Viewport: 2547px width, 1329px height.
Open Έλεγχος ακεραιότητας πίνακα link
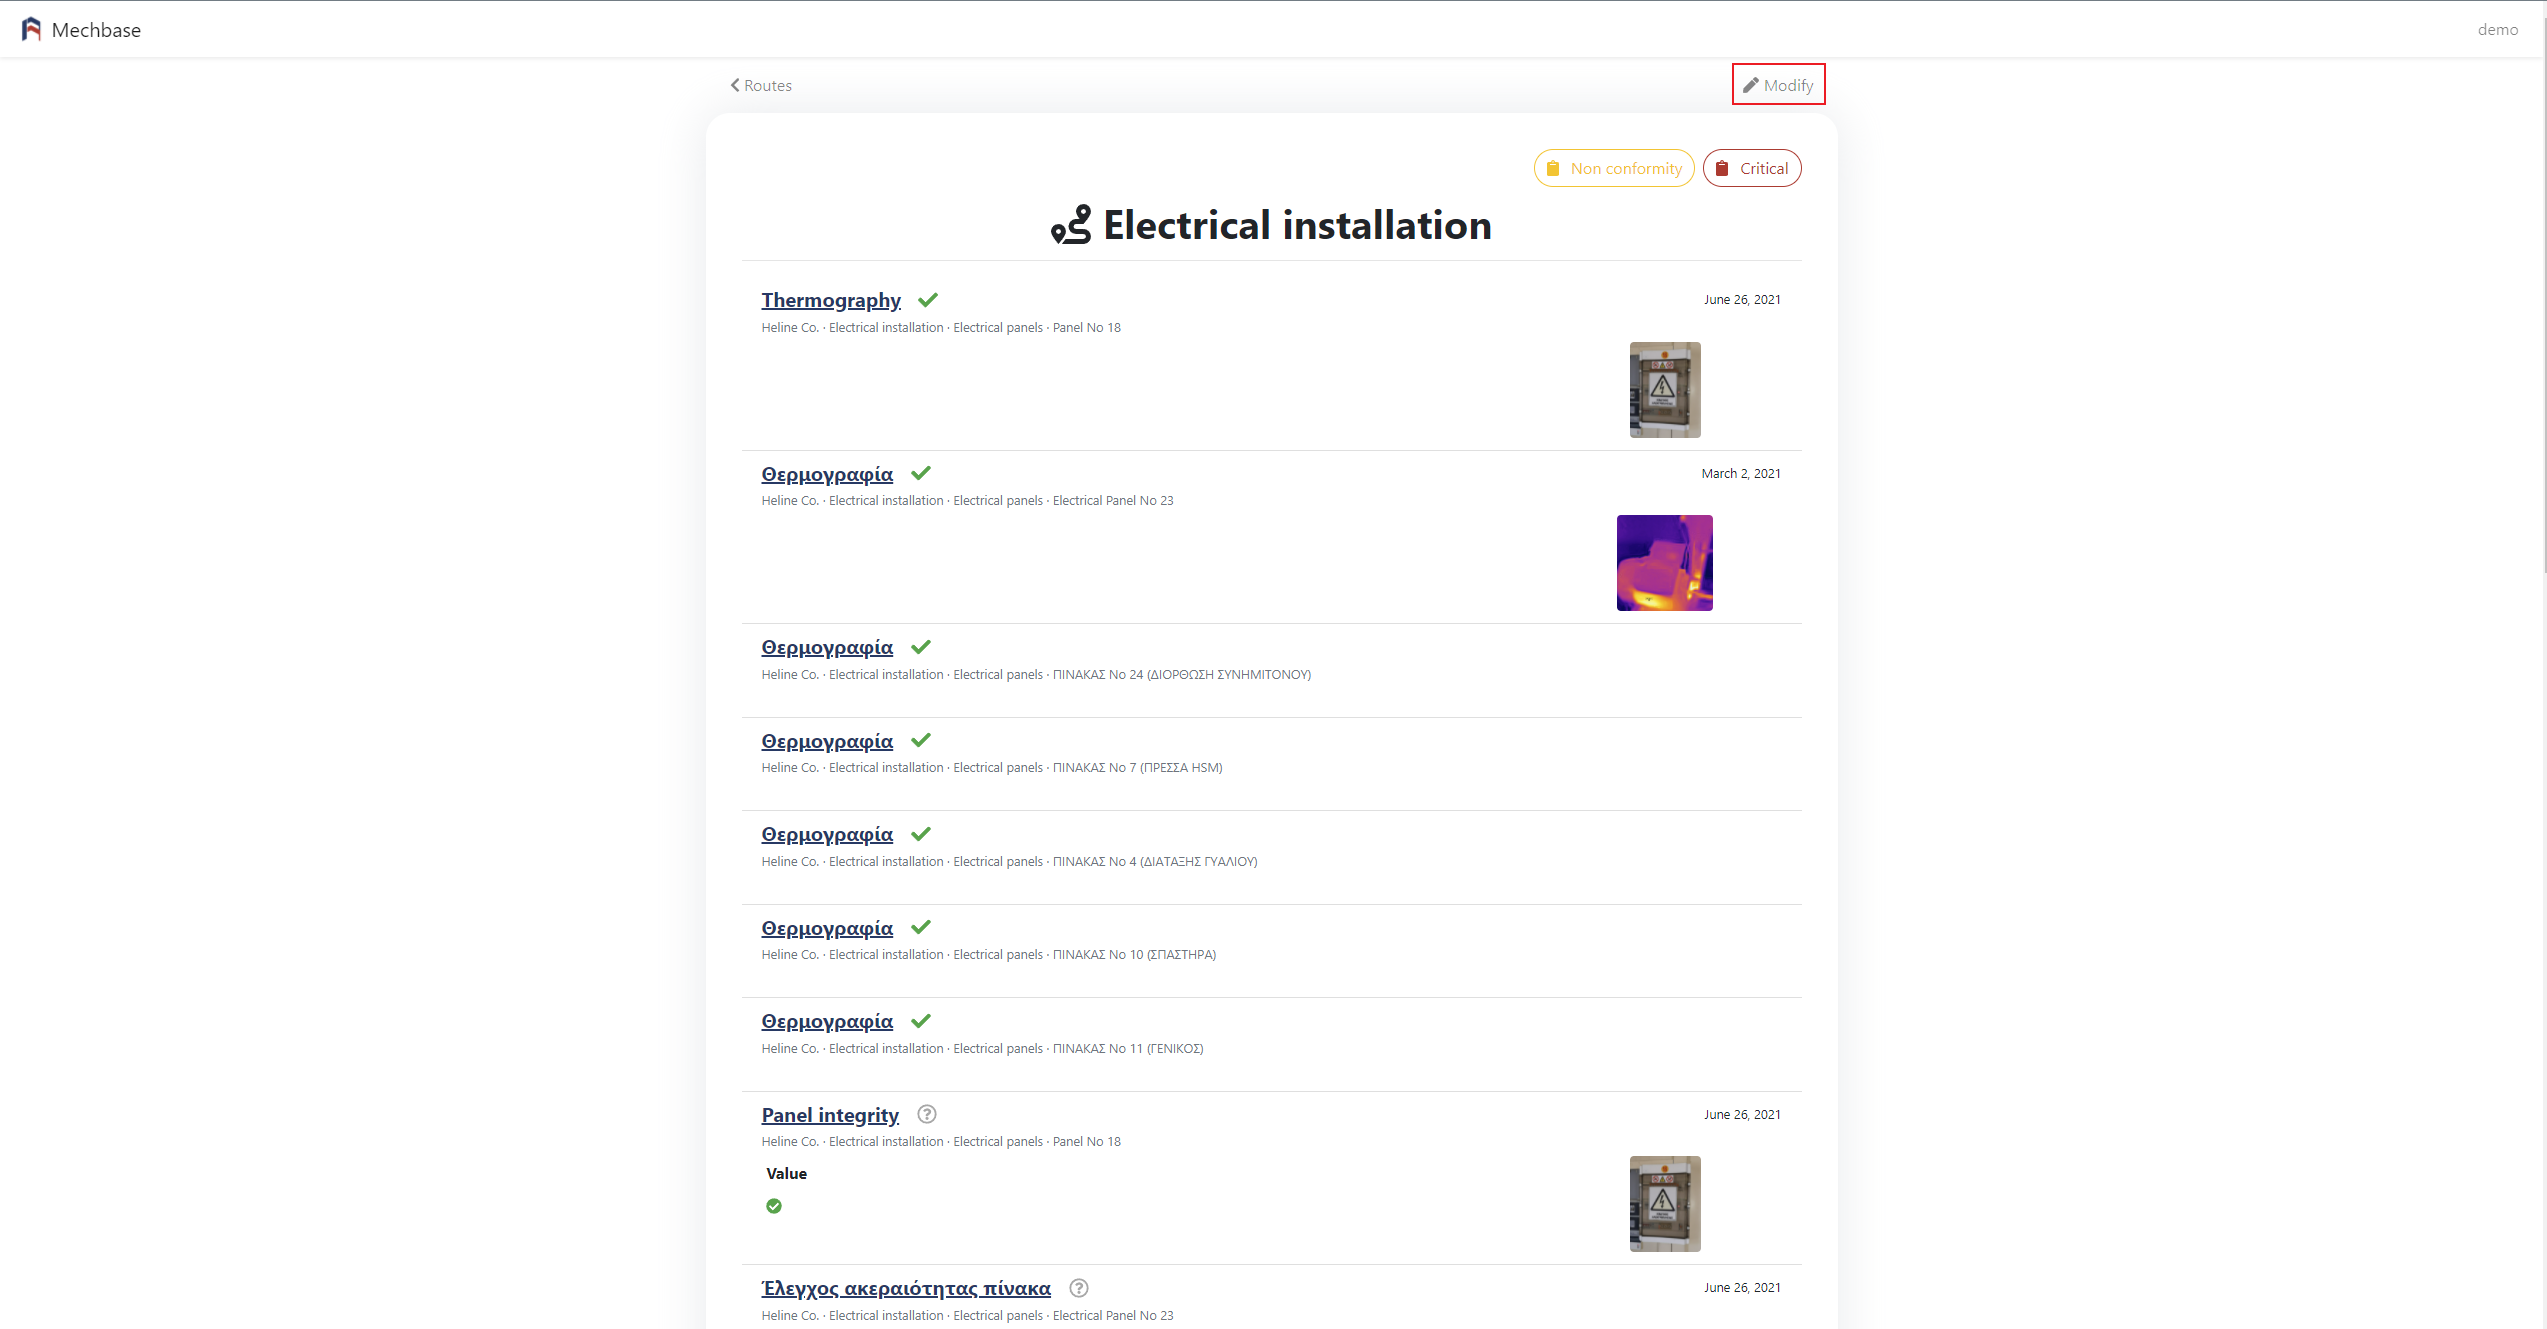[x=906, y=1289]
